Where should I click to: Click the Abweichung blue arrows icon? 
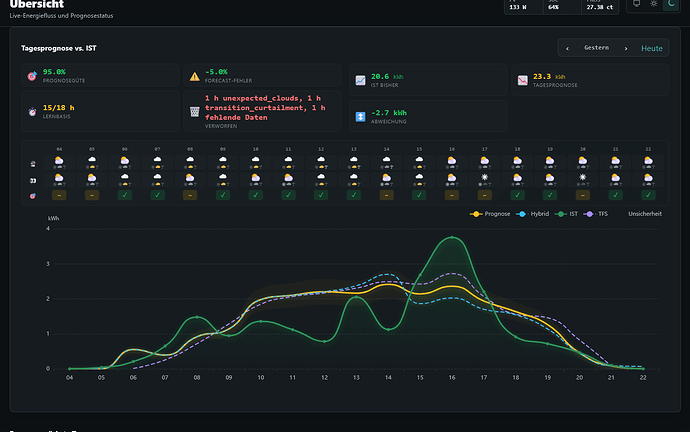tap(360, 117)
